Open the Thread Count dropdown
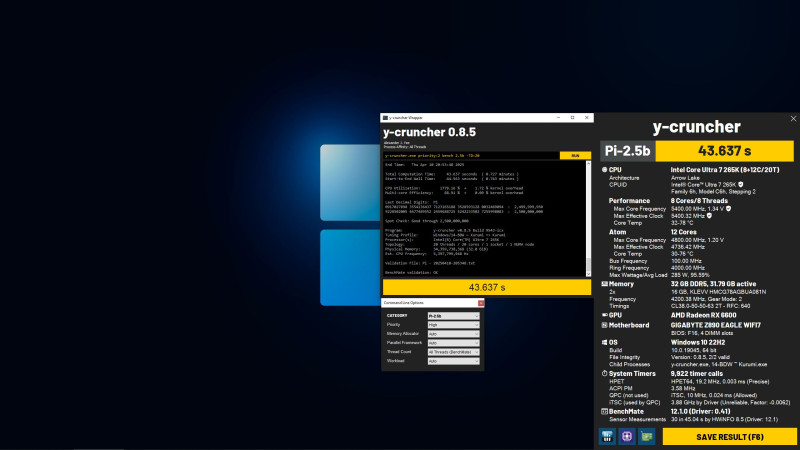800x450 pixels. tap(454, 352)
